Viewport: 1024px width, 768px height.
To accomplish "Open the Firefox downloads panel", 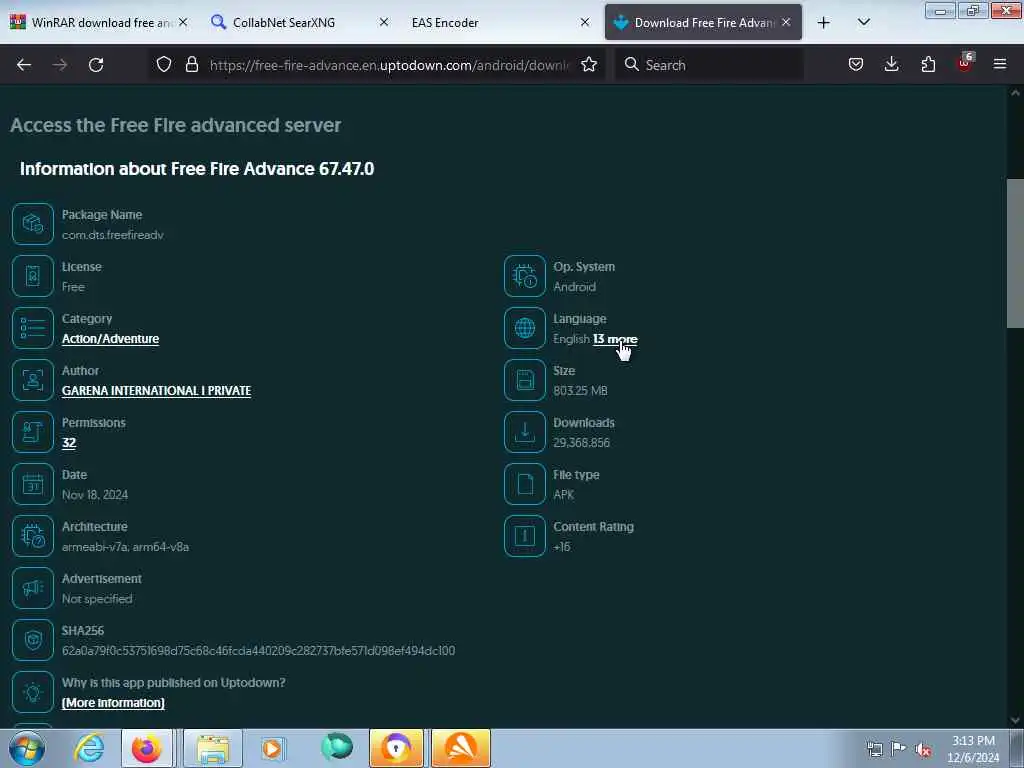I will click(x=891, y=64).
